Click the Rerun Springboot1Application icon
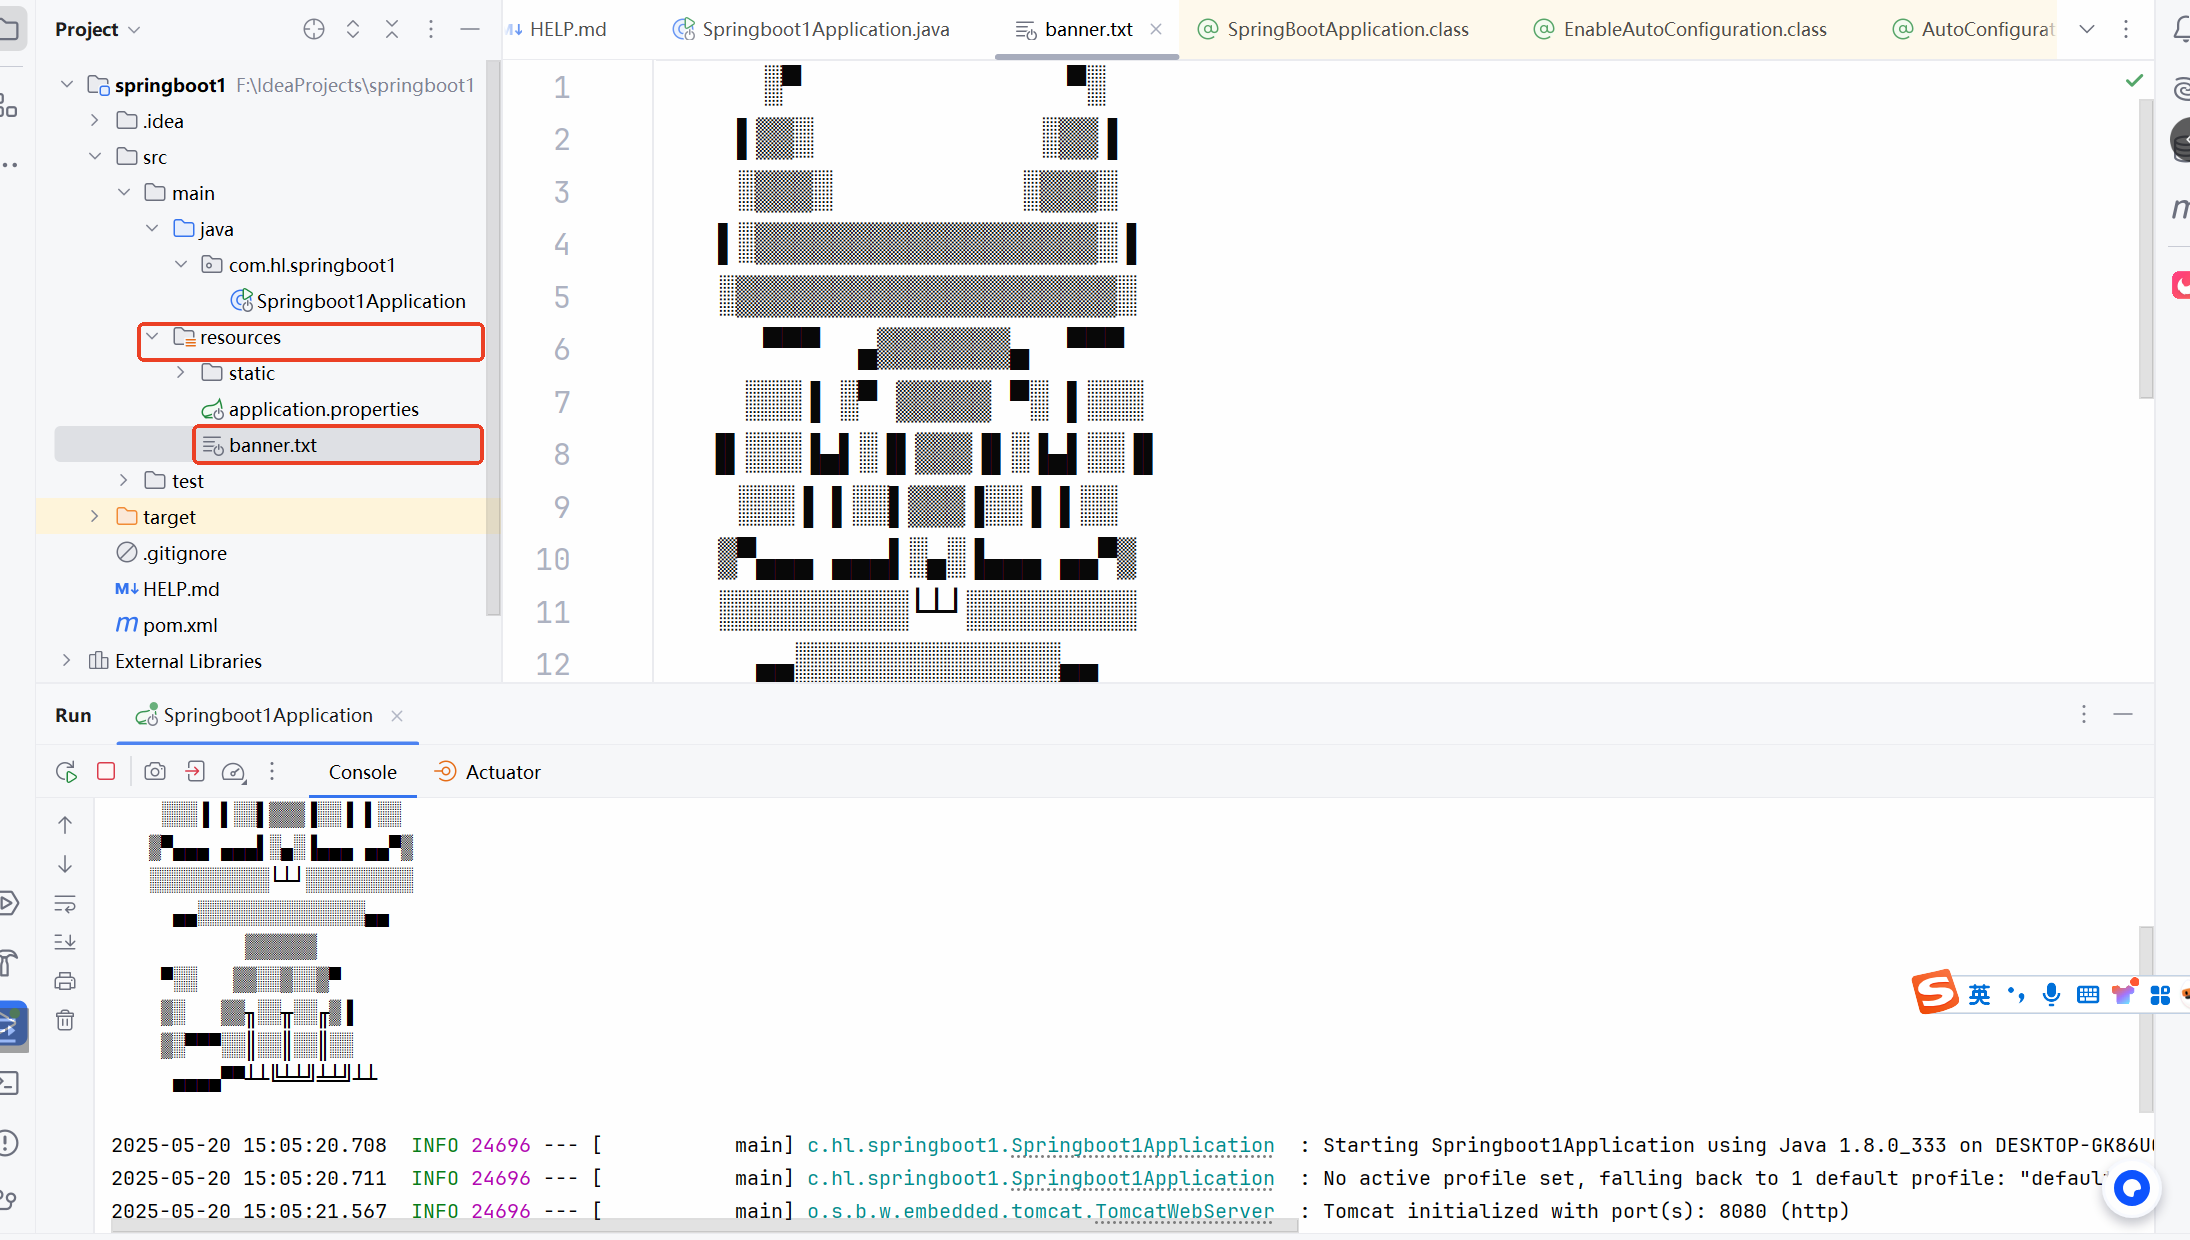 [x=66, y=772]
